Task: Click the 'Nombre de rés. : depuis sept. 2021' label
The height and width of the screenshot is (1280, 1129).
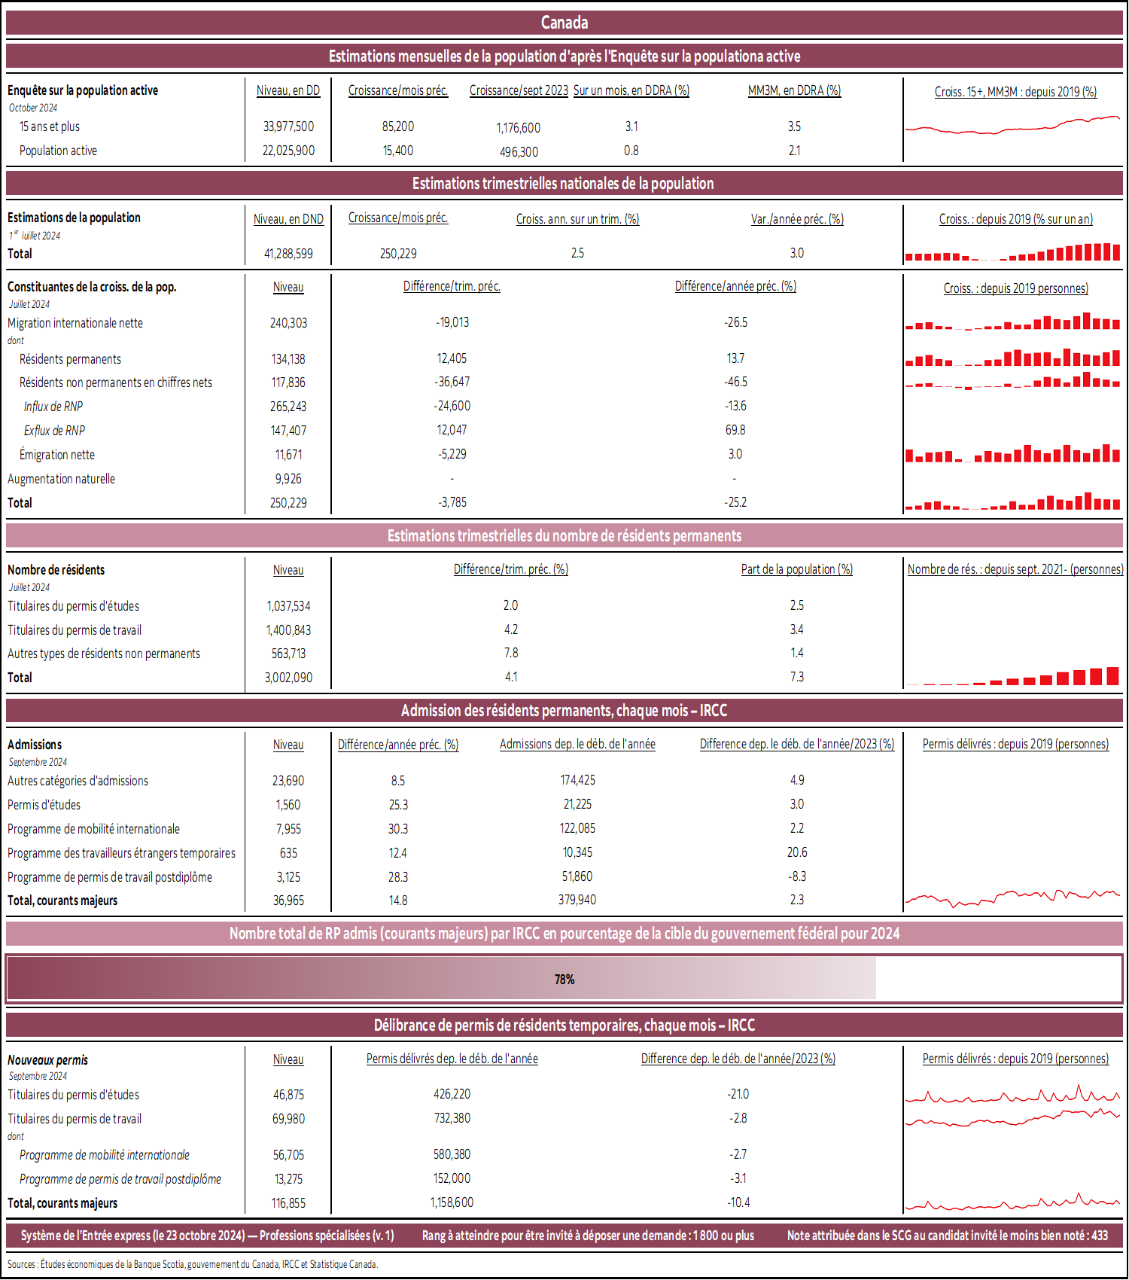Action: pyautogui.click(x=1014, y=569)
